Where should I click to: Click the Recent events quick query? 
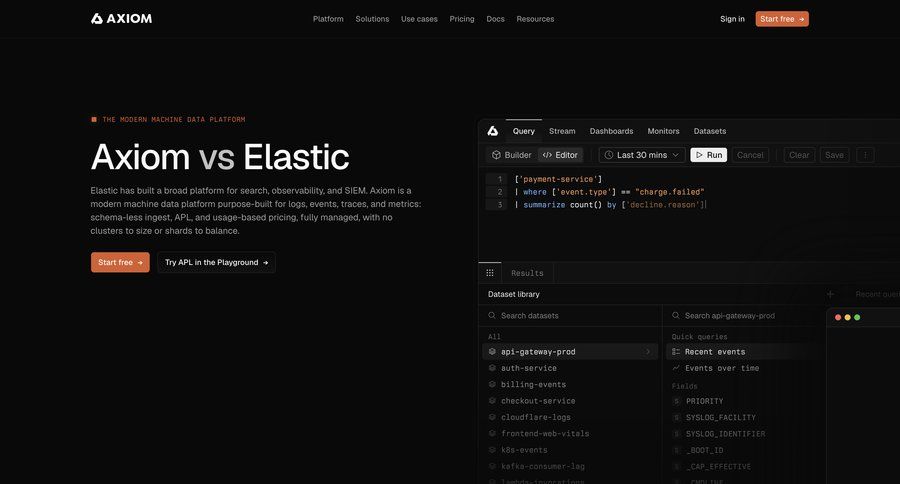[x=743, y=351]
